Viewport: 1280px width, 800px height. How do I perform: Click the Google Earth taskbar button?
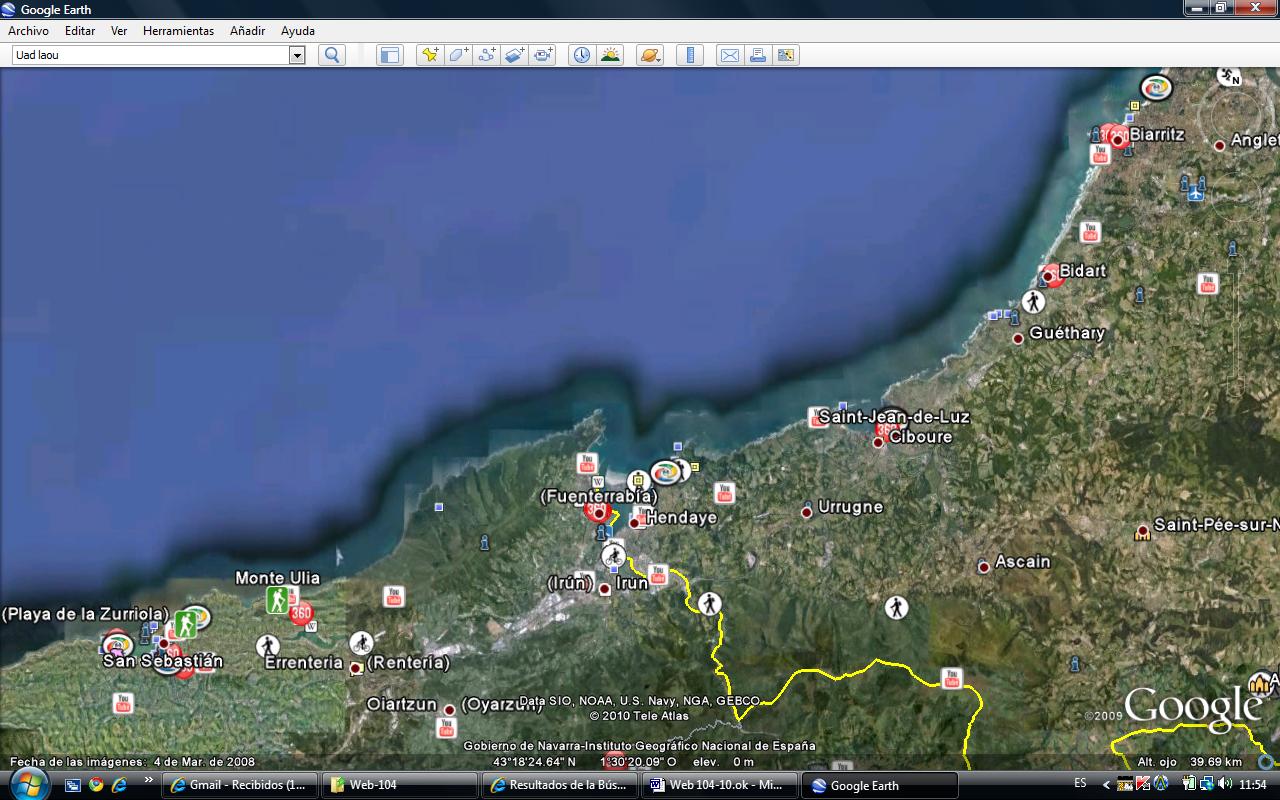(x=880, y=785)
